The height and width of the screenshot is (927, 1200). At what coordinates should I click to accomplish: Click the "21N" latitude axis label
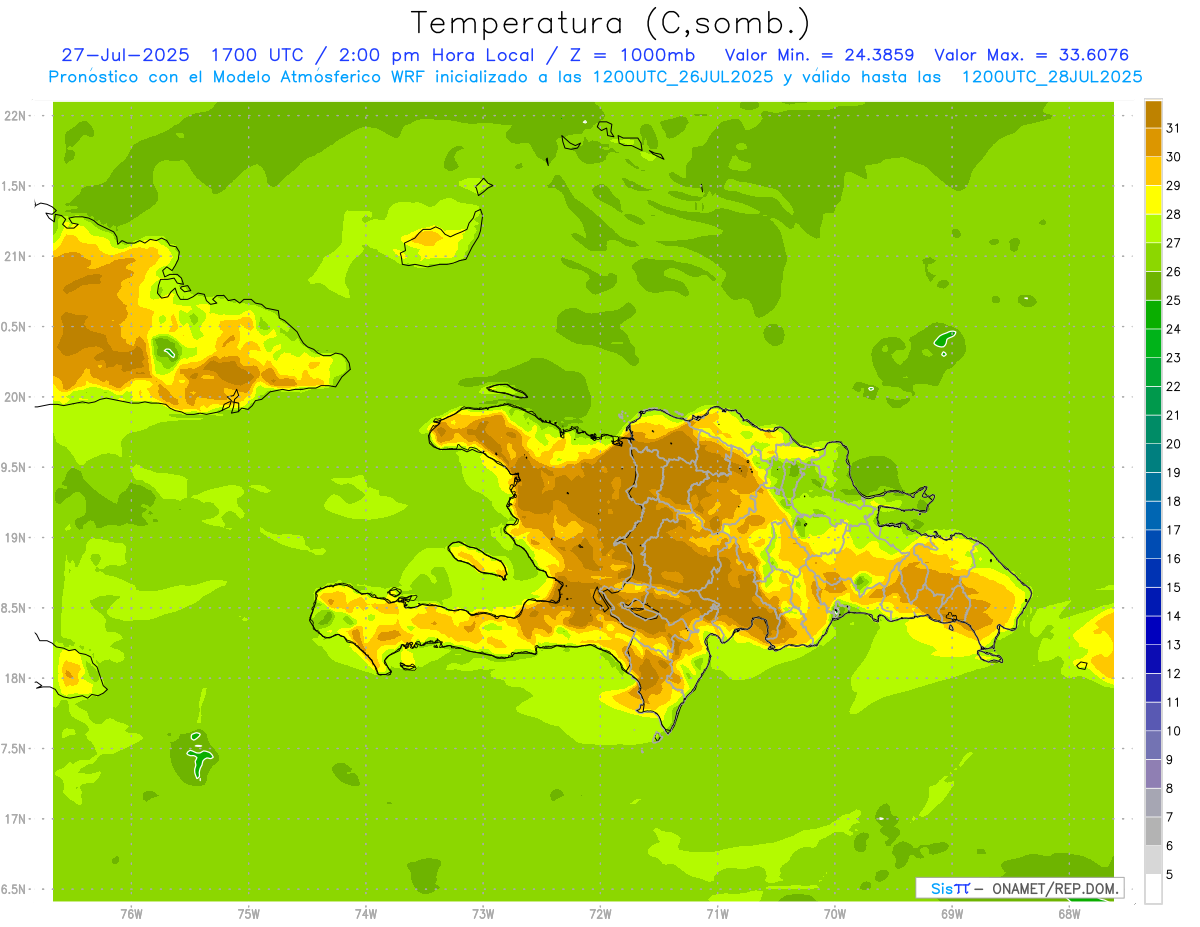click(x=15, y=257)
